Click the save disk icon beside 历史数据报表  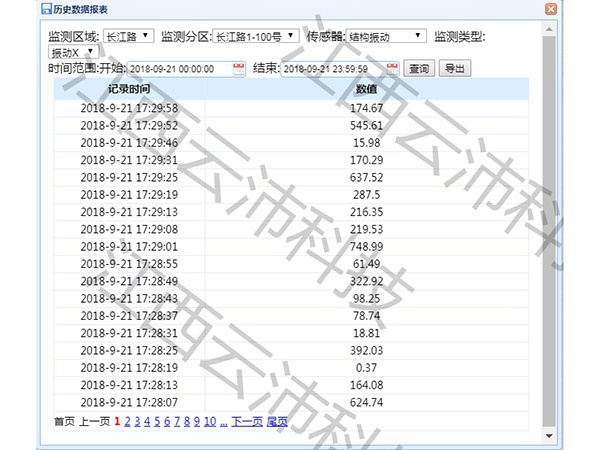tap(46, 9)
